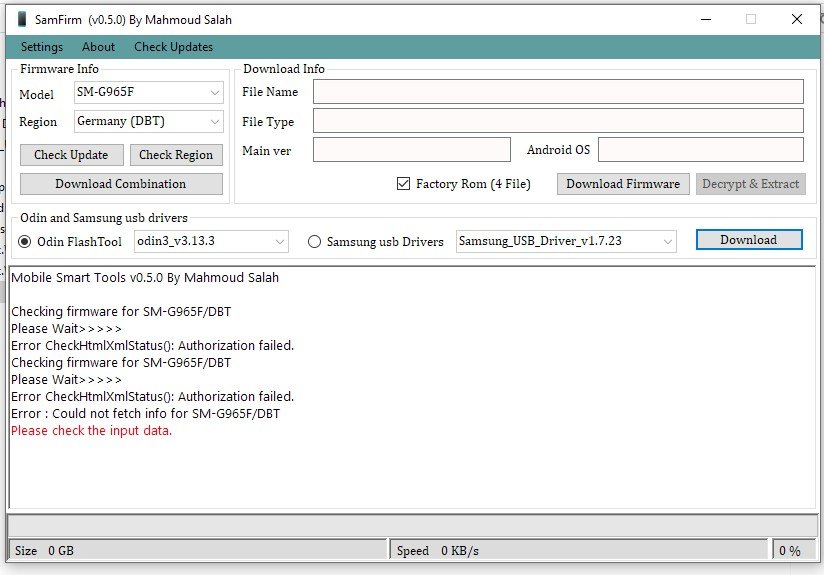
Task: Close the SamFirm window
Action: click(797, 19)
